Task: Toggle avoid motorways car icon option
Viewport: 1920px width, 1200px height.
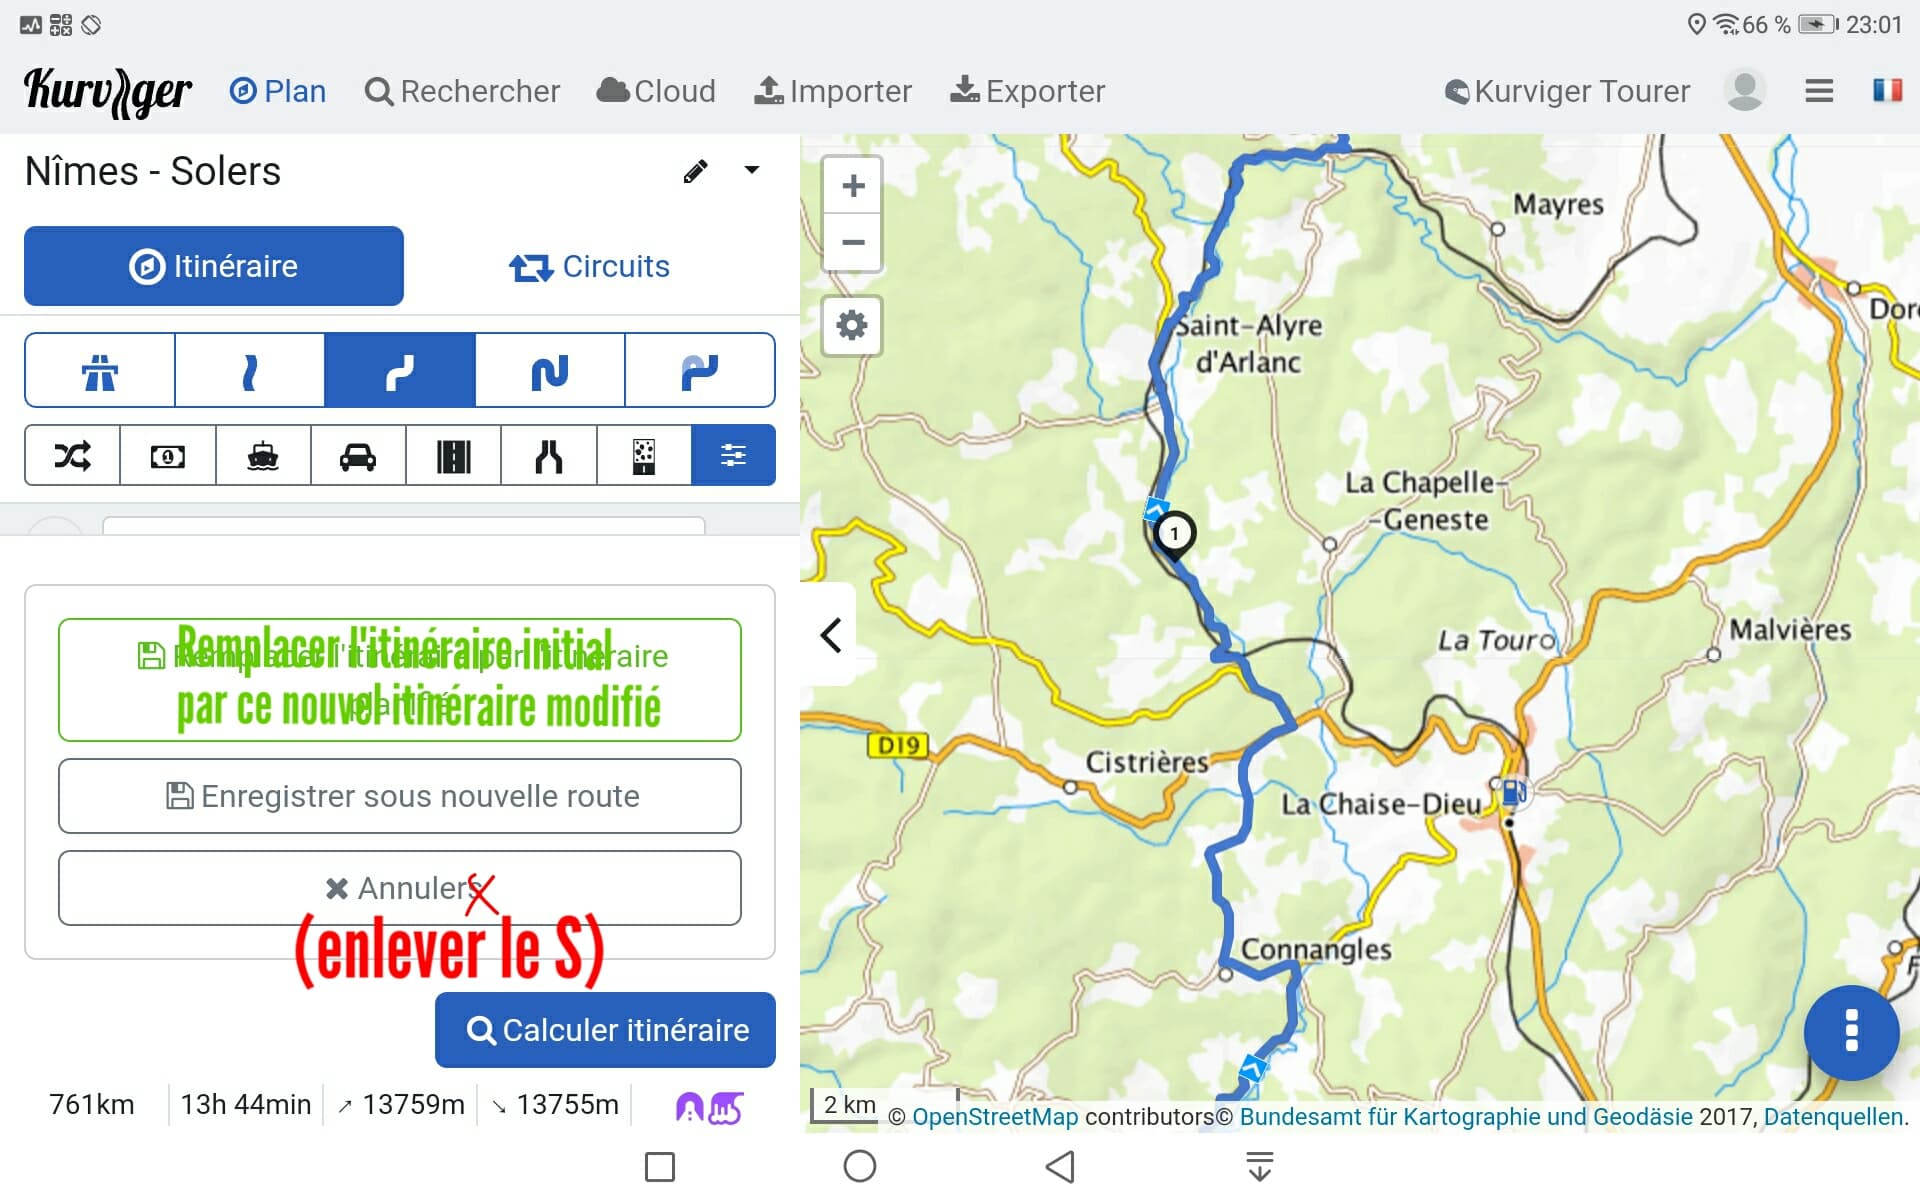Action: (358, 456)
